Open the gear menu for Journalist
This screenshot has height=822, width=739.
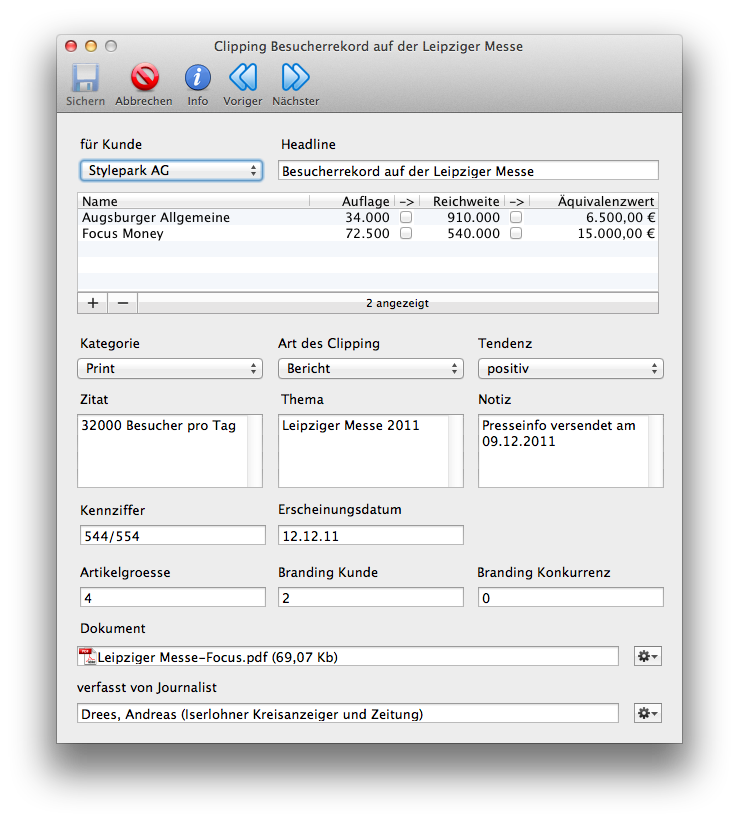point(647,713)
